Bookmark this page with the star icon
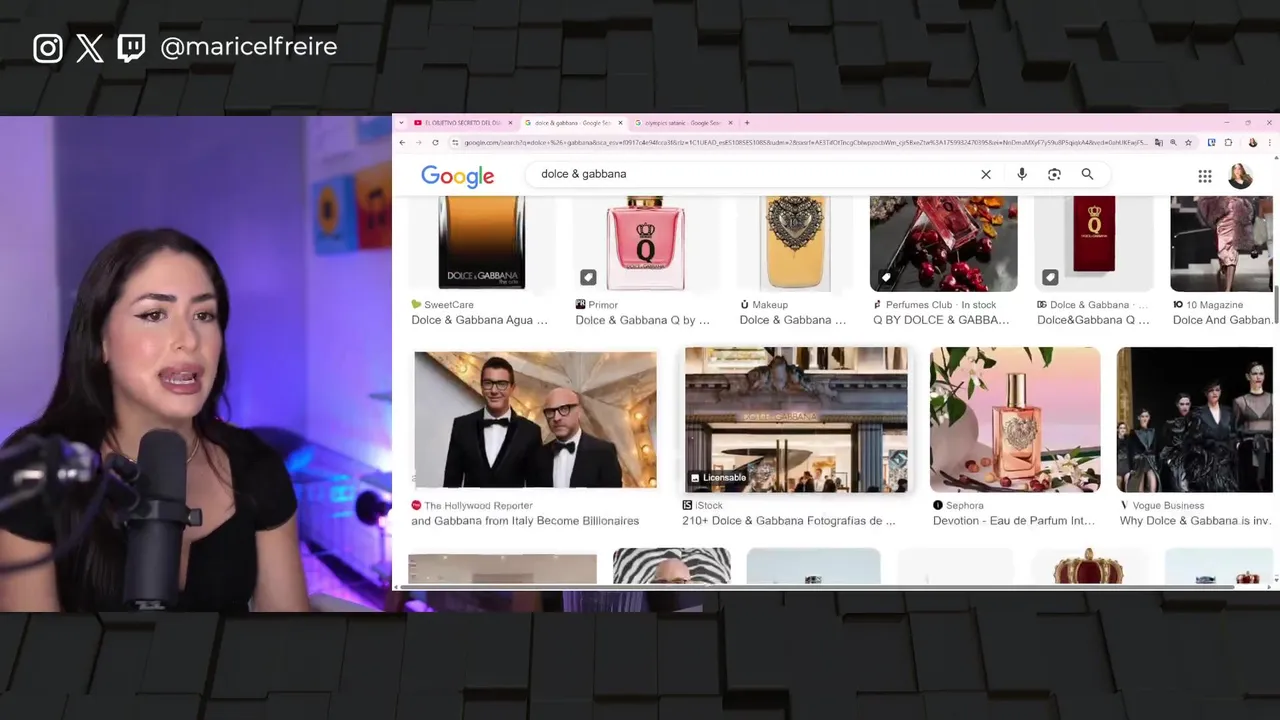 coord(1188,143)
